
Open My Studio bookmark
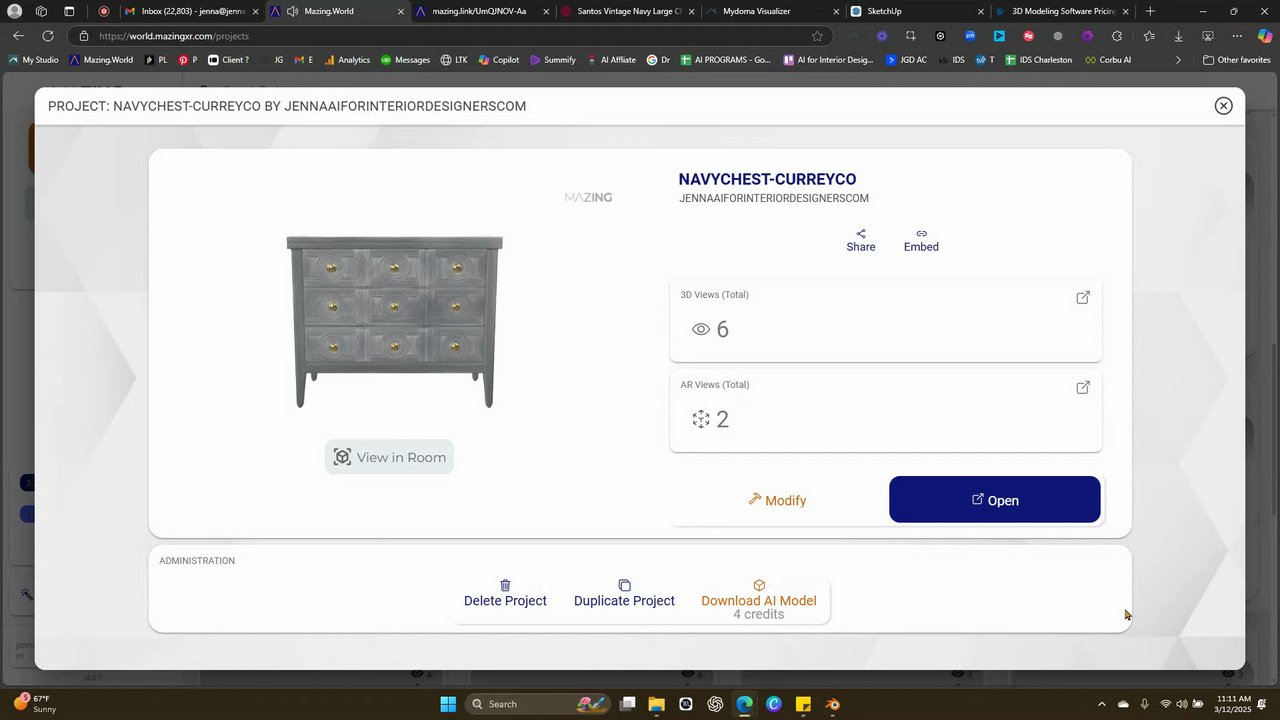click(34, 60)
